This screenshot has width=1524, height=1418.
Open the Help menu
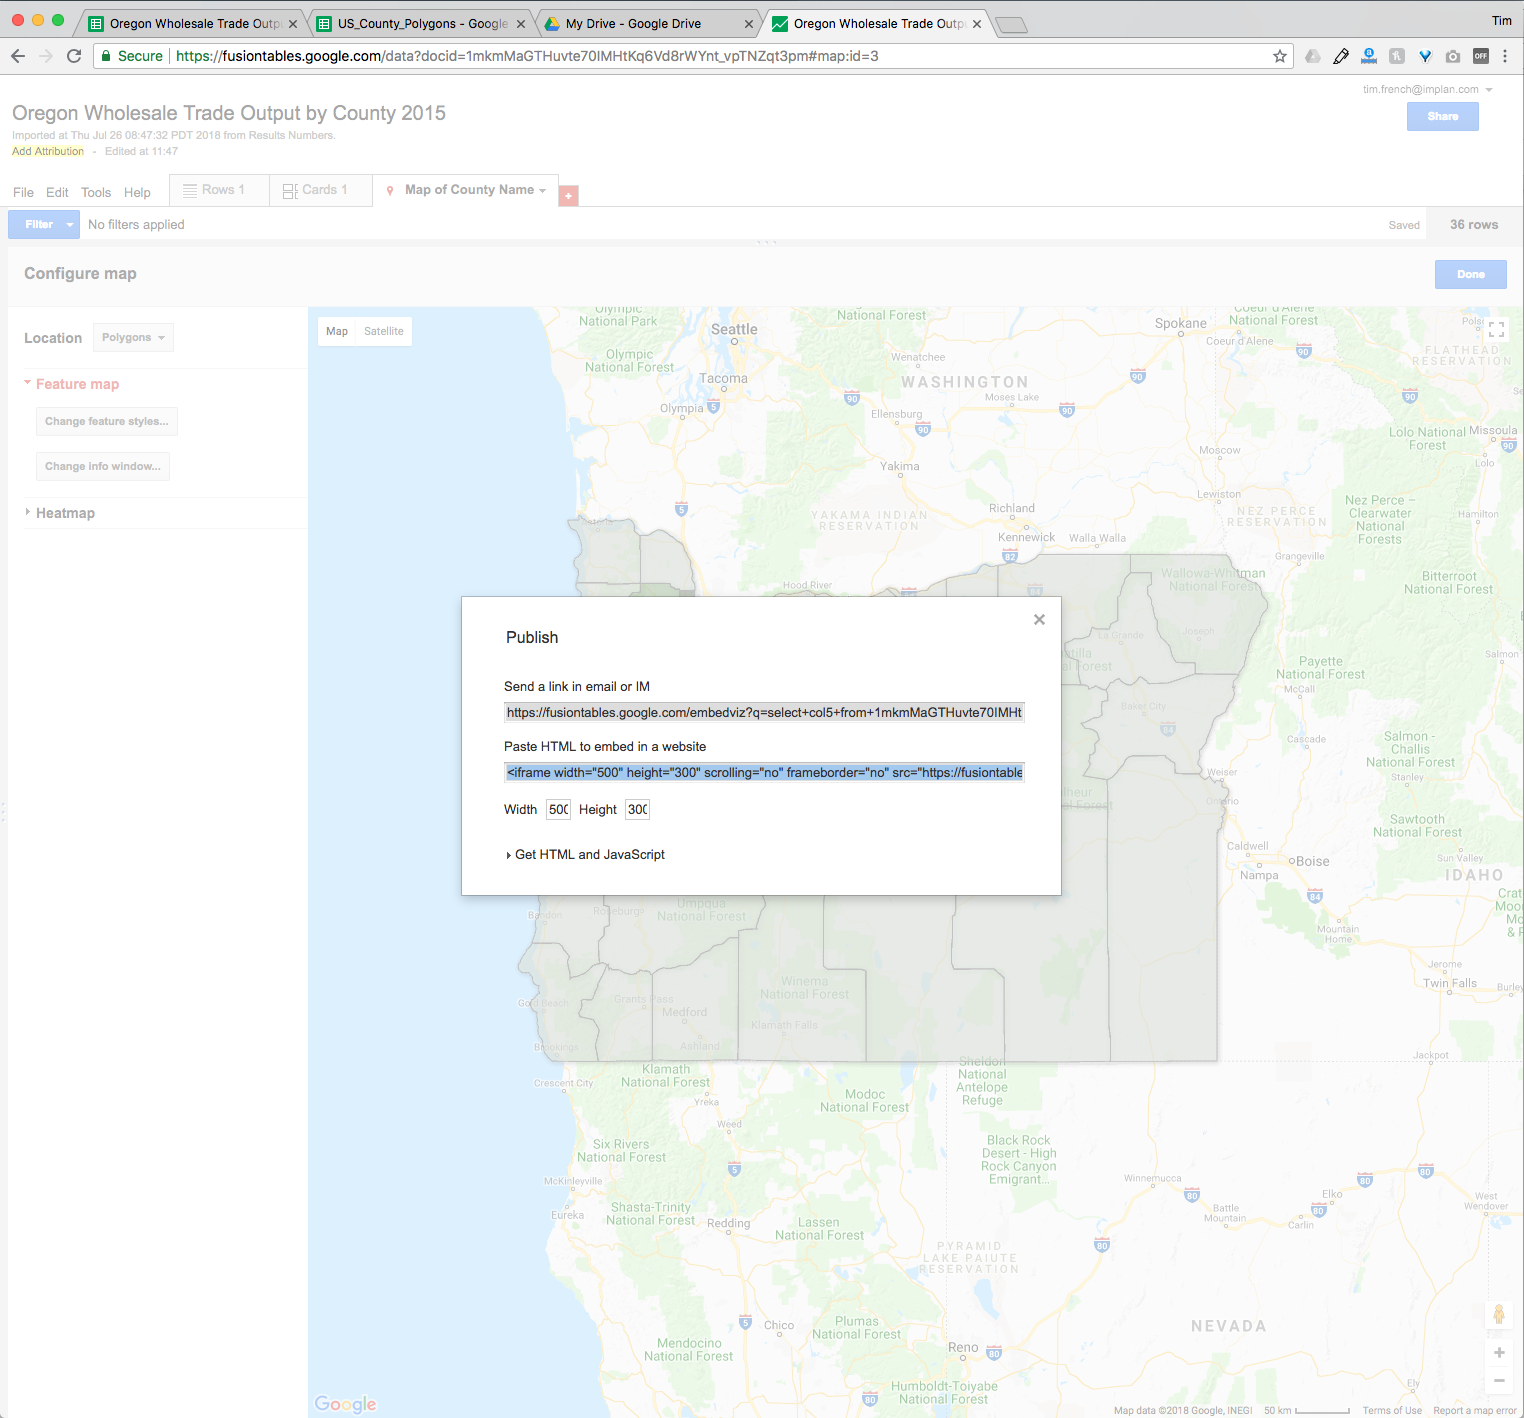click(137, 192)
